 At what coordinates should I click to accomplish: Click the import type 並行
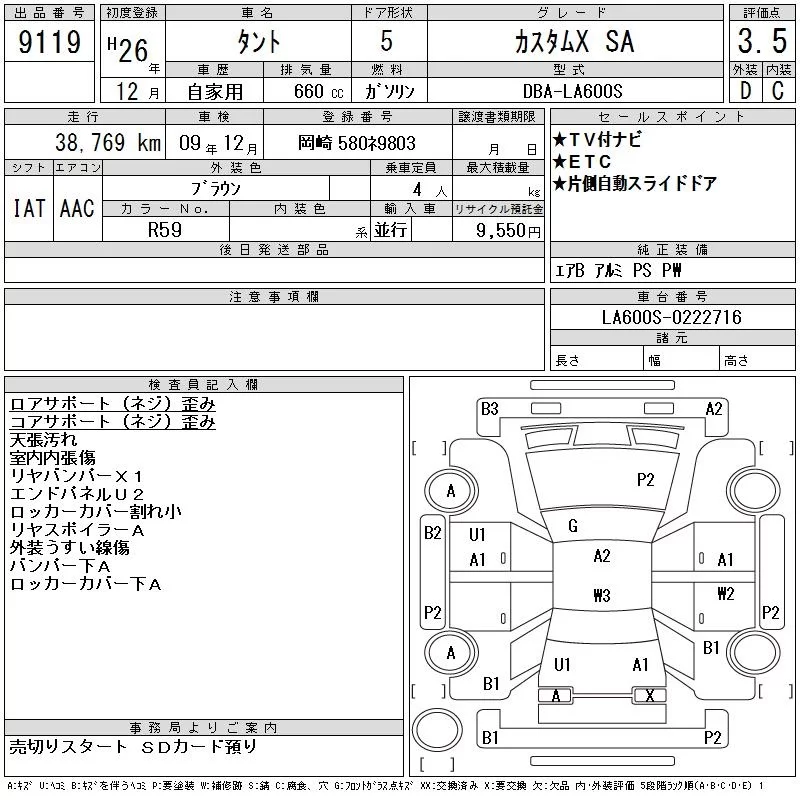click(391, 230)
